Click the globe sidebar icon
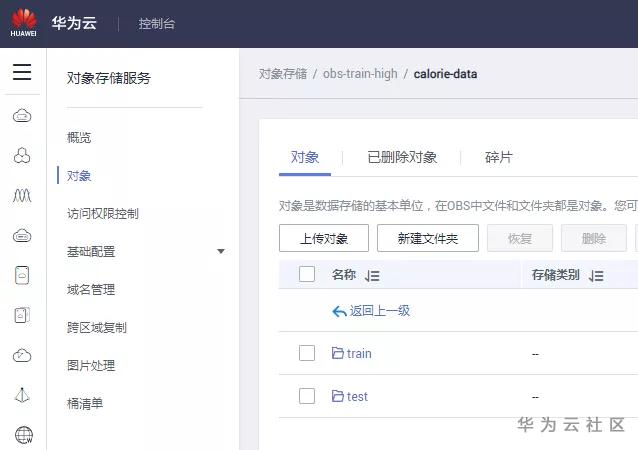This screenshot has height=450, width=638. click(x=24, y=435)
